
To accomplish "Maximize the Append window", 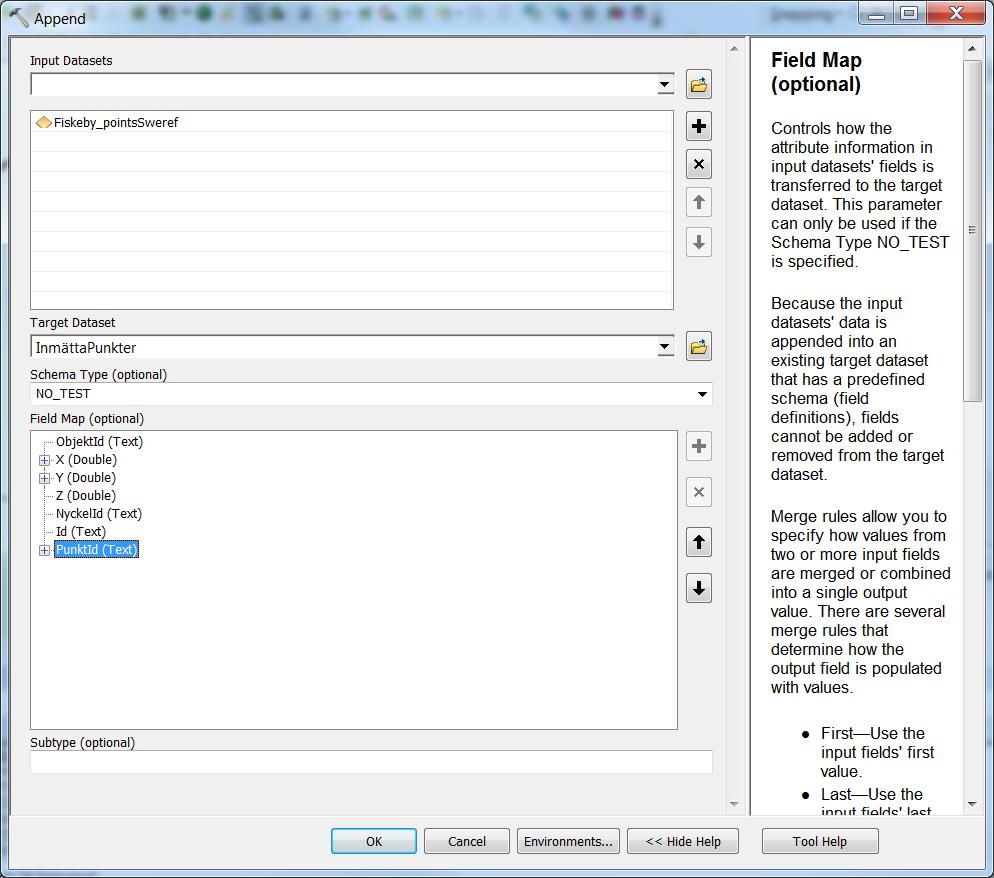I will pos(909,13).
